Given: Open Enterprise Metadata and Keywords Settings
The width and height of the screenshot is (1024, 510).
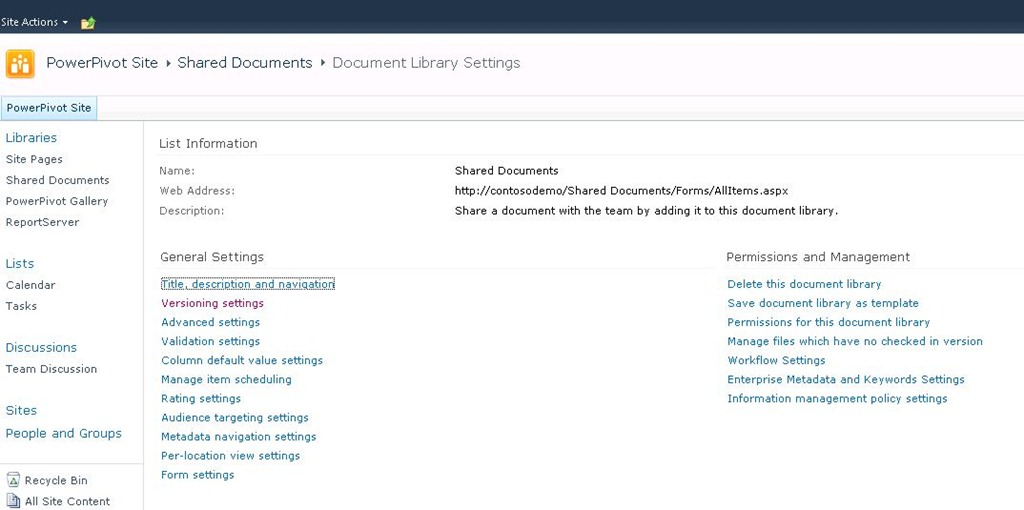Looking at the screenshot, I should tap(846, 379).
